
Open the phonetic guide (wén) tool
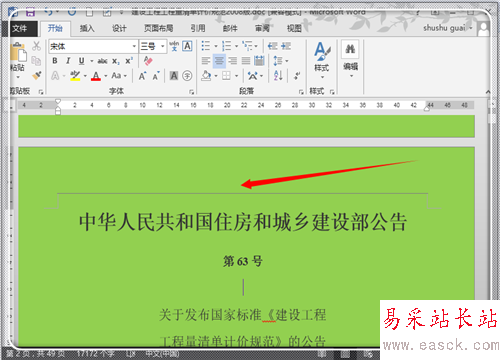174,46
